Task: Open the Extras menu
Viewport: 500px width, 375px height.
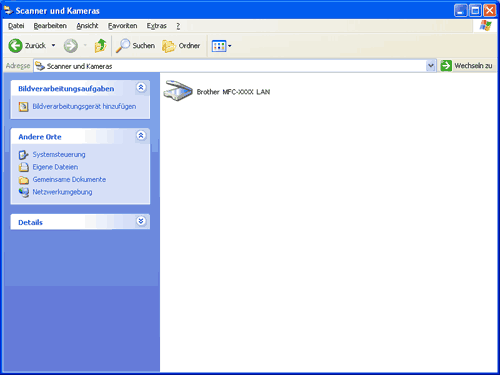Action: pyautogui.click(x=156, y=26)
